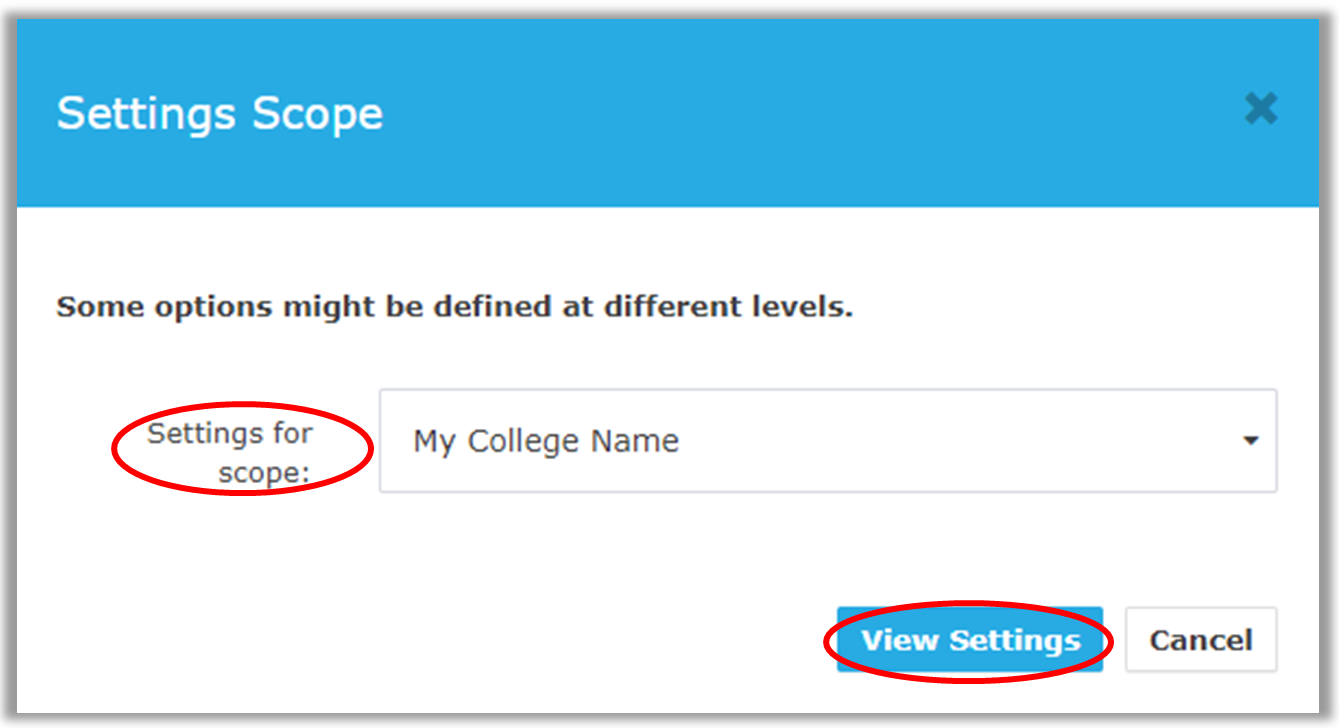Click the small triangle in scope combo box
This screenshot has height=728, width=1339.
point(1250,441)
